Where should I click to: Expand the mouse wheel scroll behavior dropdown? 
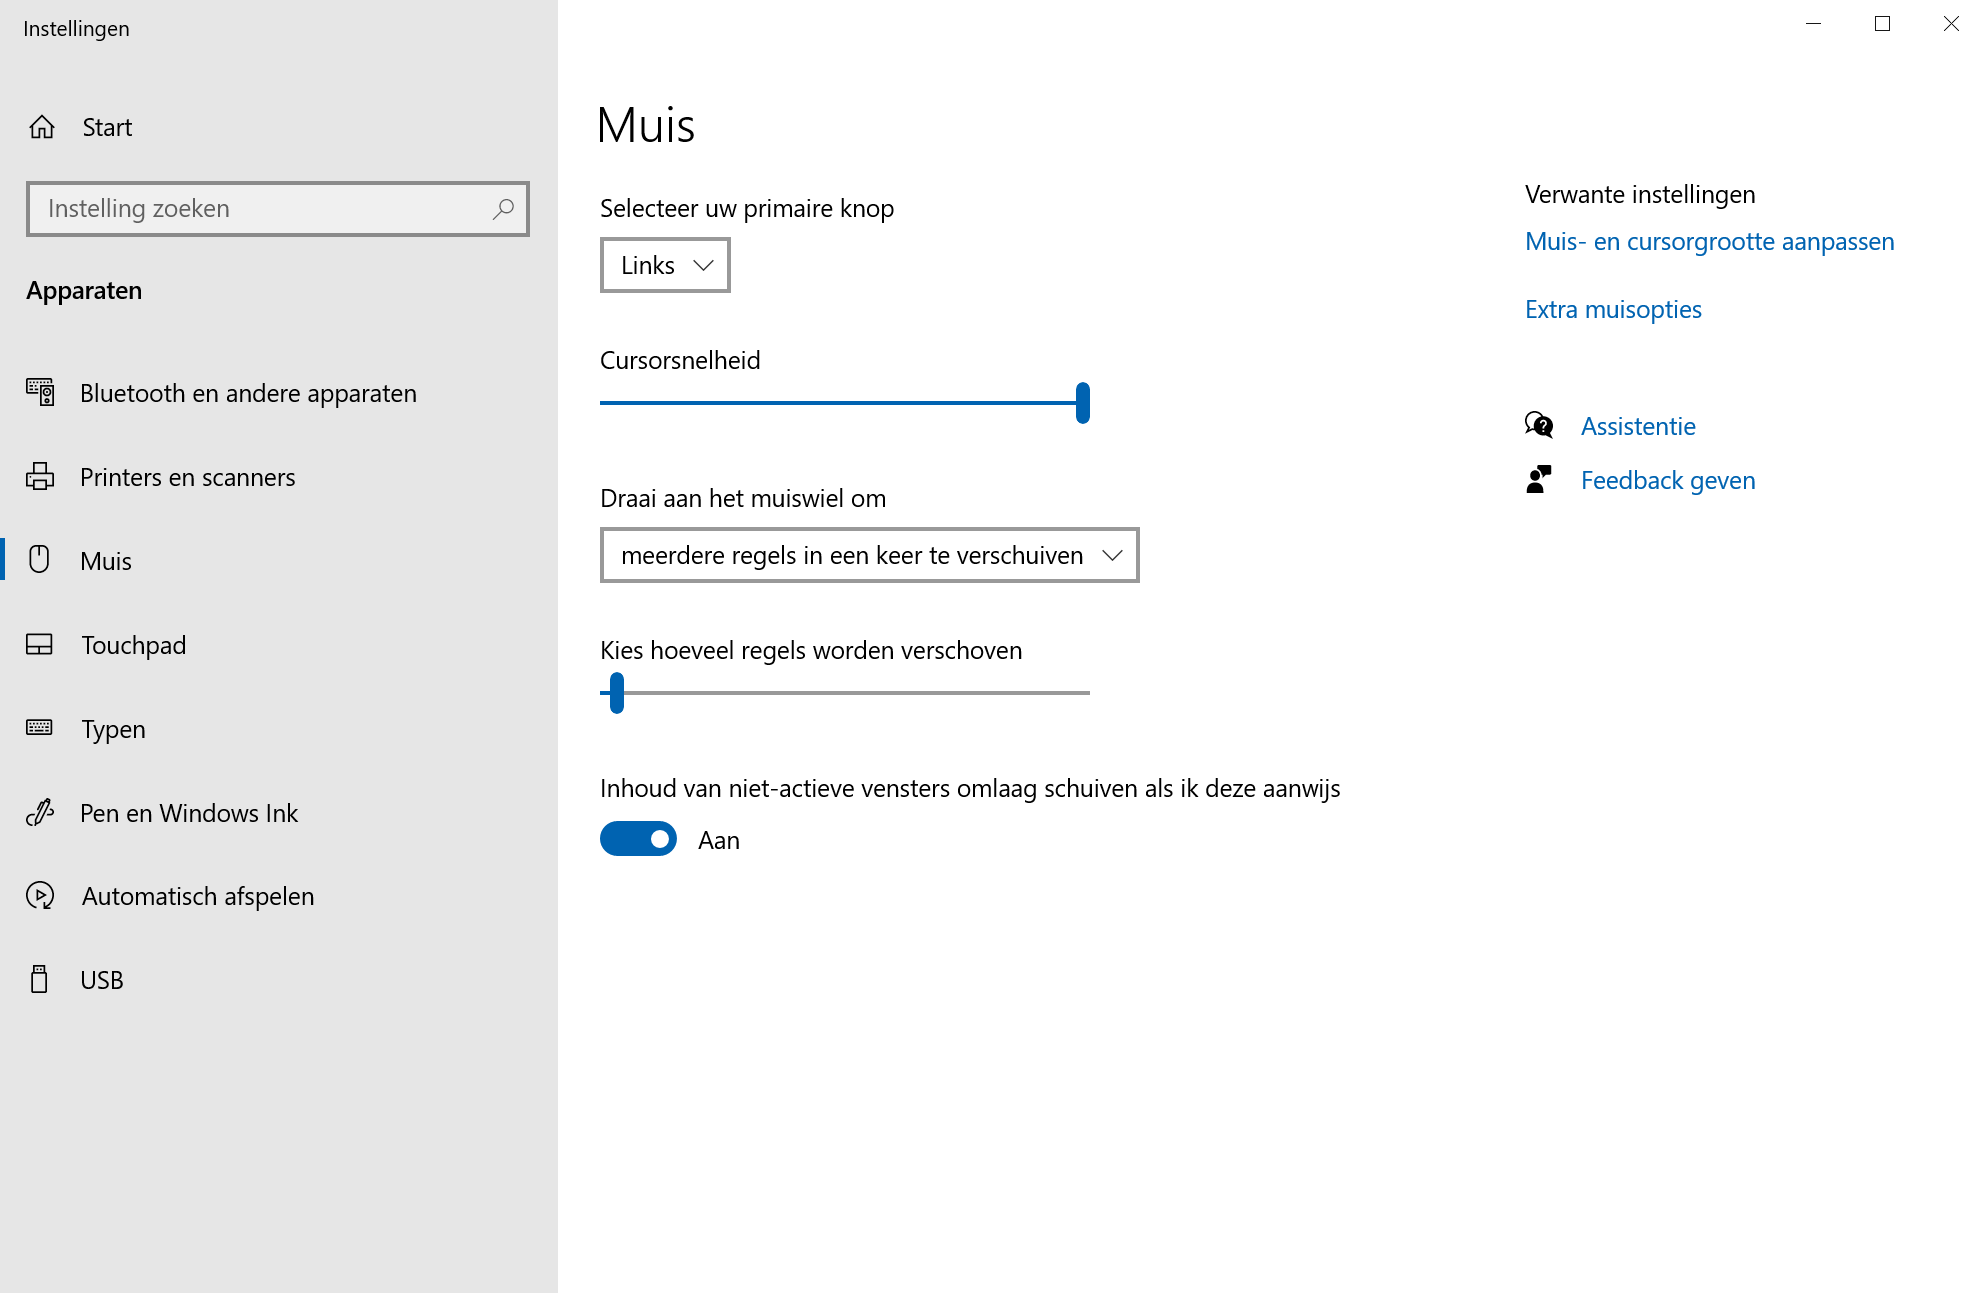click(x=868, y=555)
